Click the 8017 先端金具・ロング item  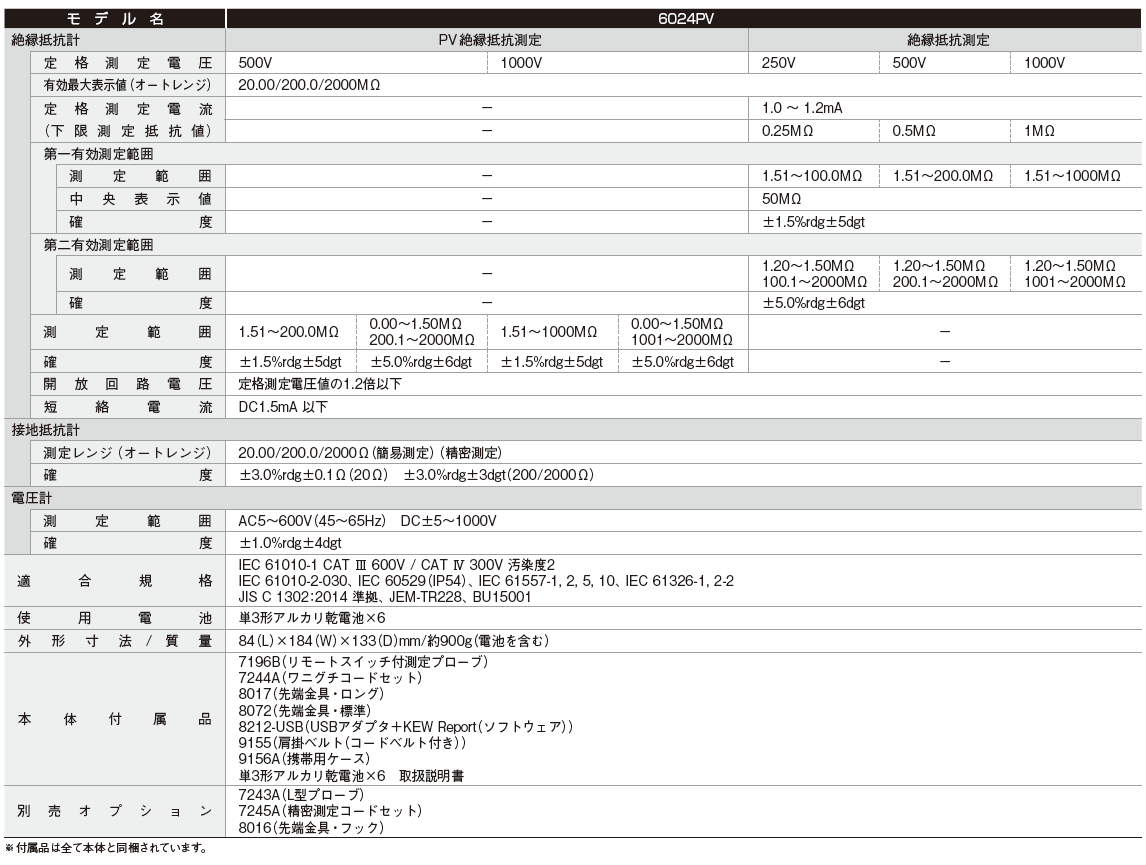coord(311,694)
